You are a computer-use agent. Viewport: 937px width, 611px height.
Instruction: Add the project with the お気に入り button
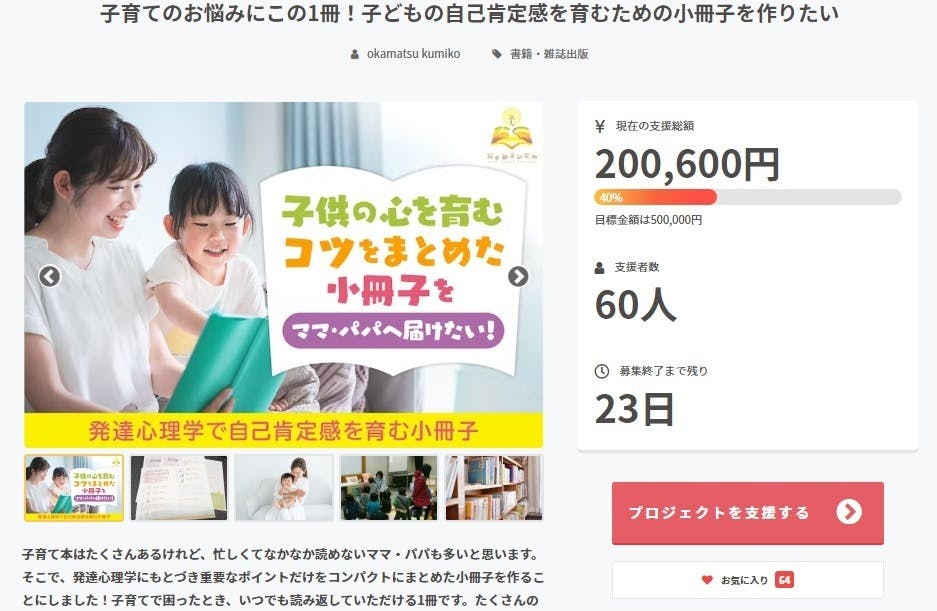[x=748, y=579]
